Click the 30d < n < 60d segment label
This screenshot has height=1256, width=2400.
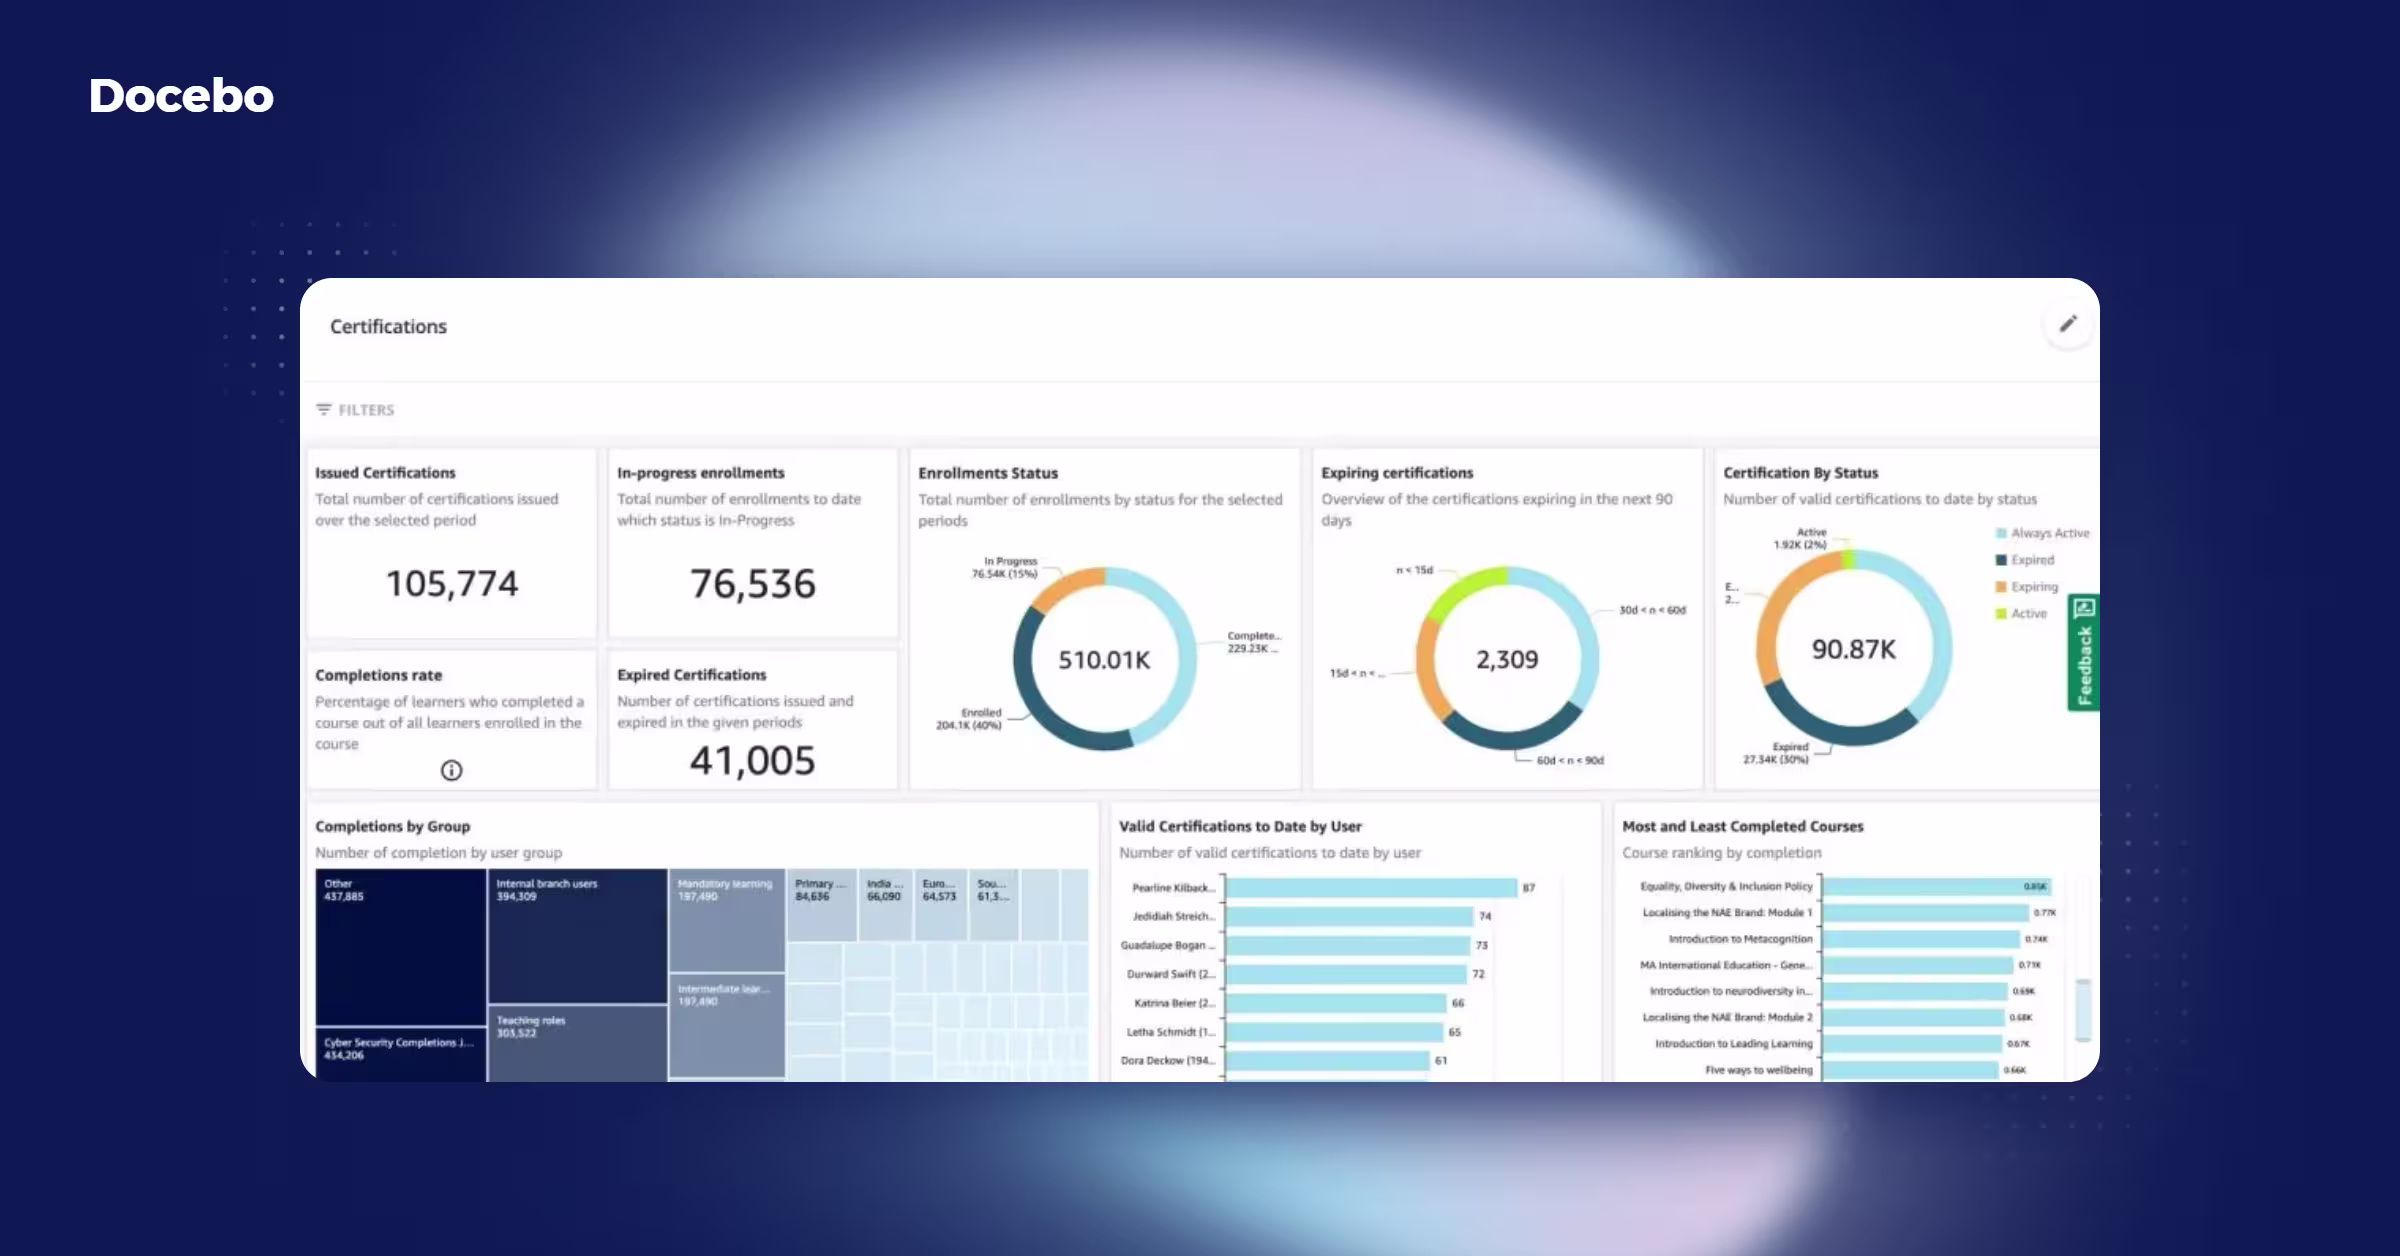pos(1653,610)
